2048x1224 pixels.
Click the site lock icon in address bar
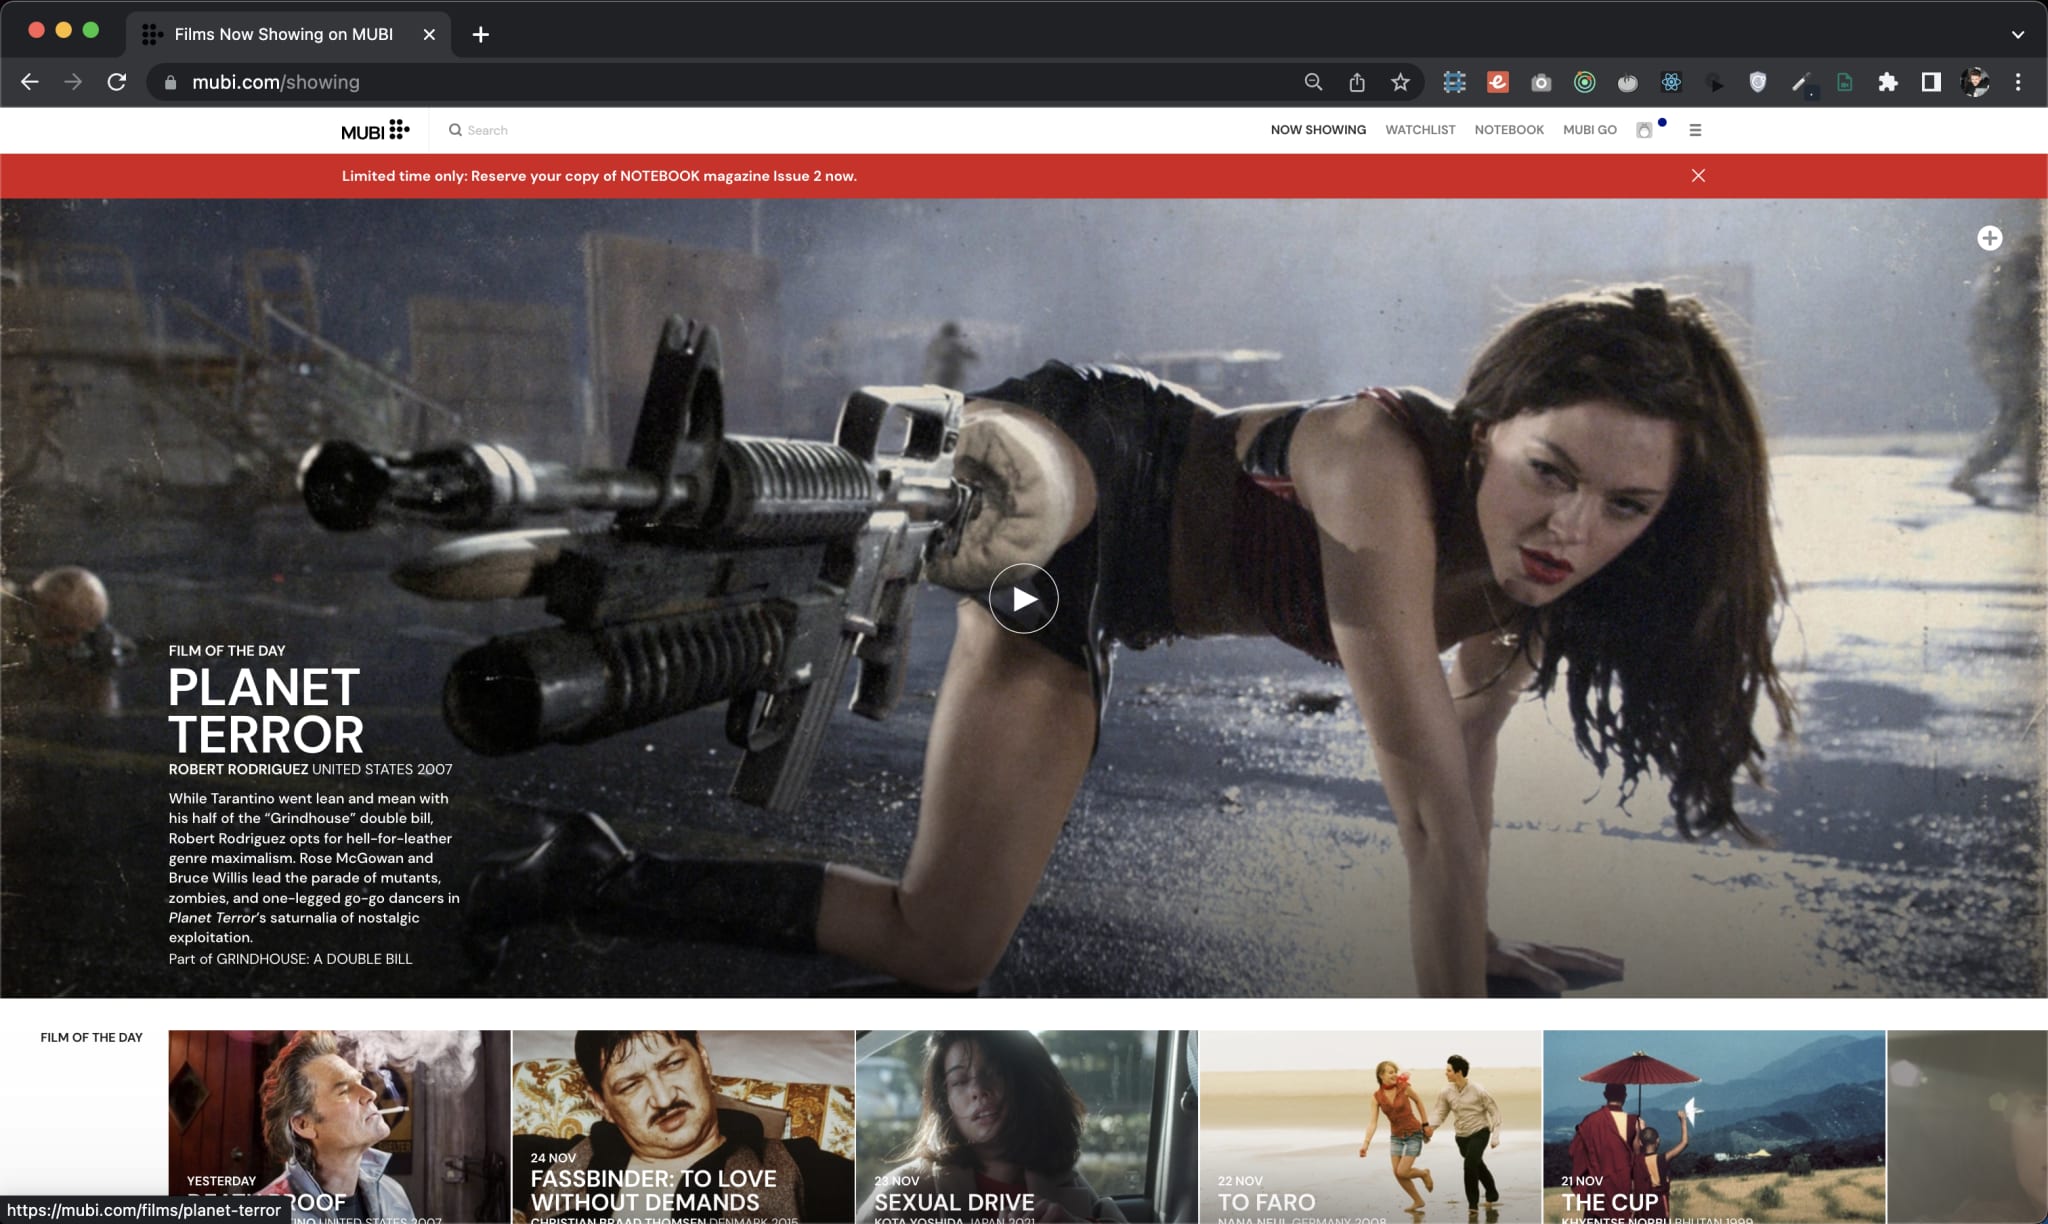pos(170,82)
